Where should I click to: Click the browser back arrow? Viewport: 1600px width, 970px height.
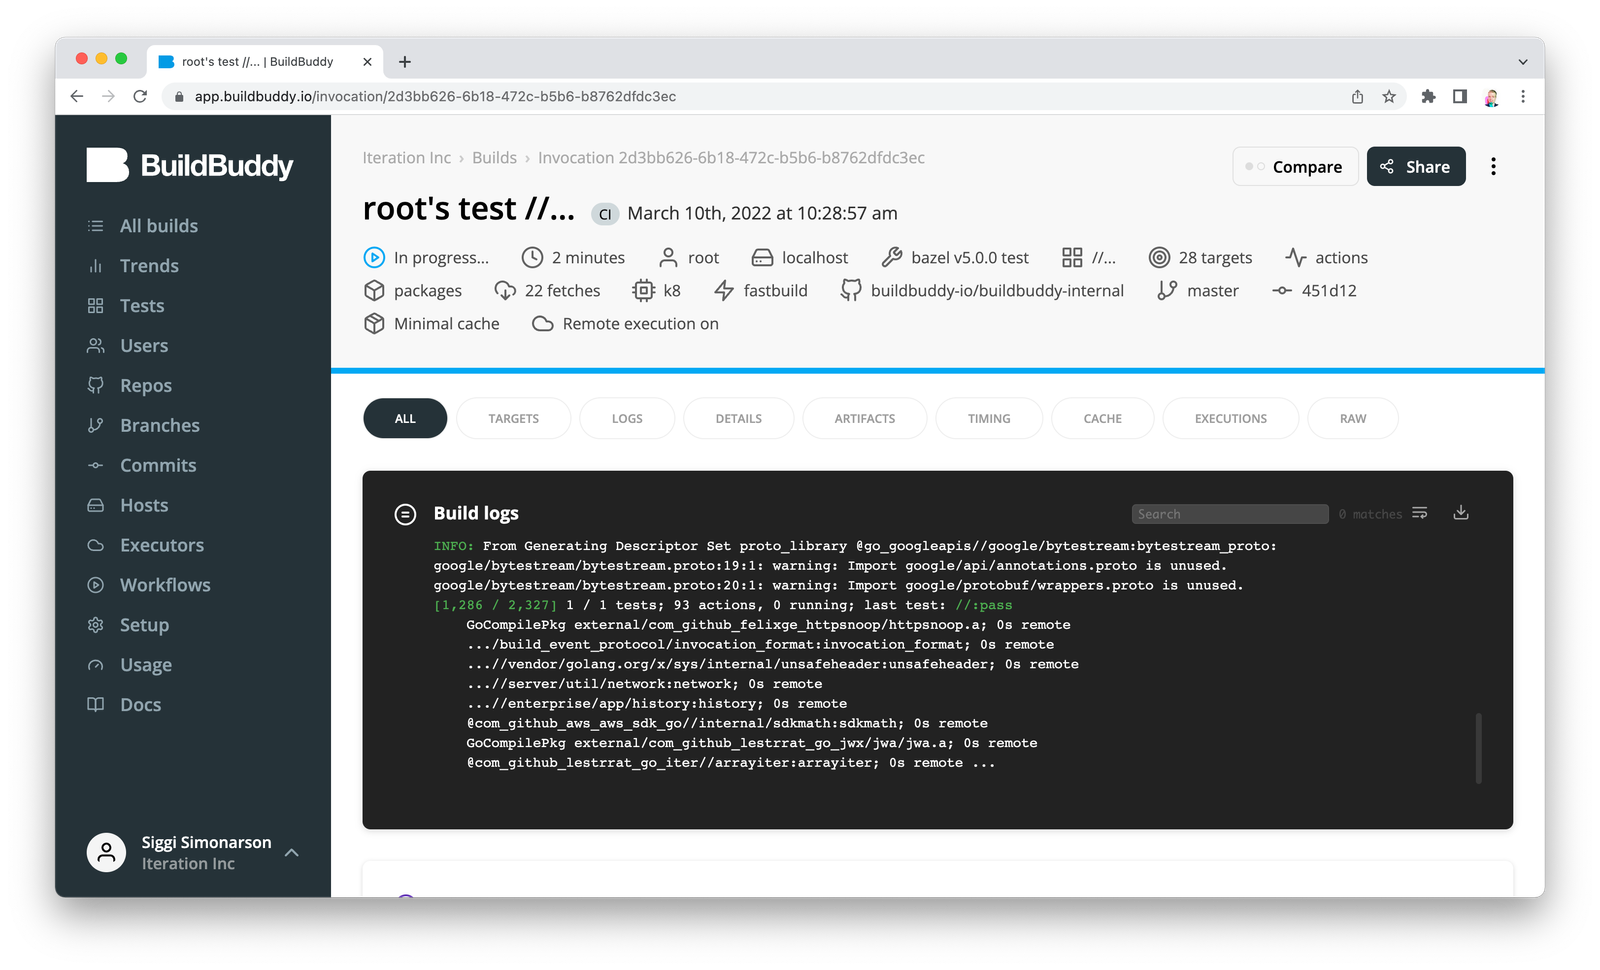77,97
